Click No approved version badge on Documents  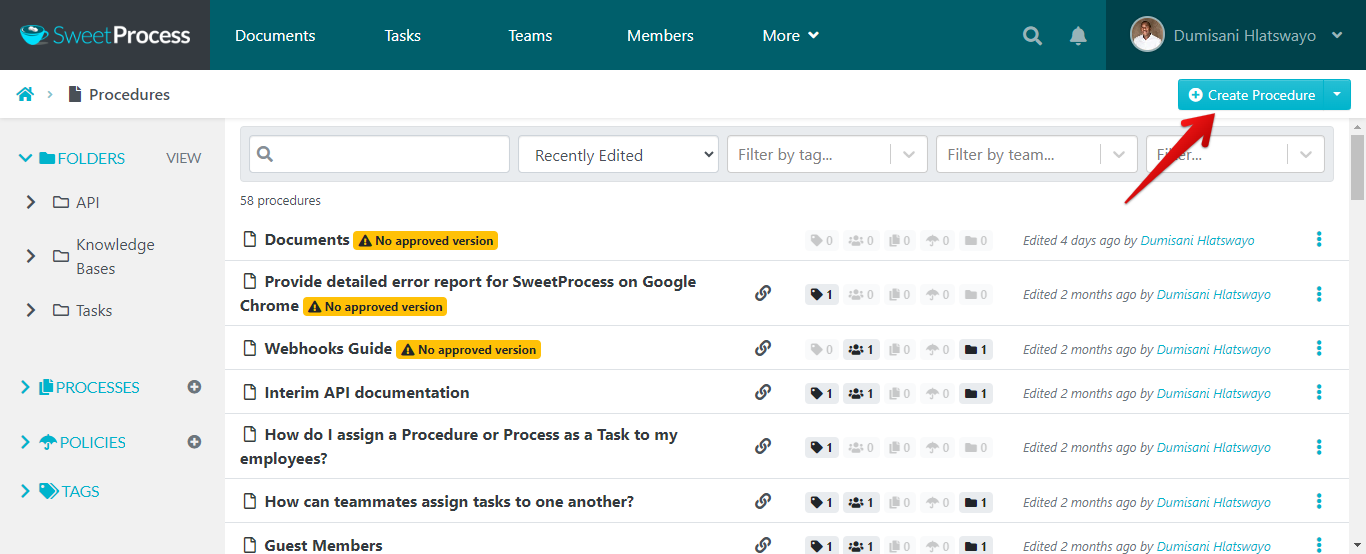click(425, 241)
